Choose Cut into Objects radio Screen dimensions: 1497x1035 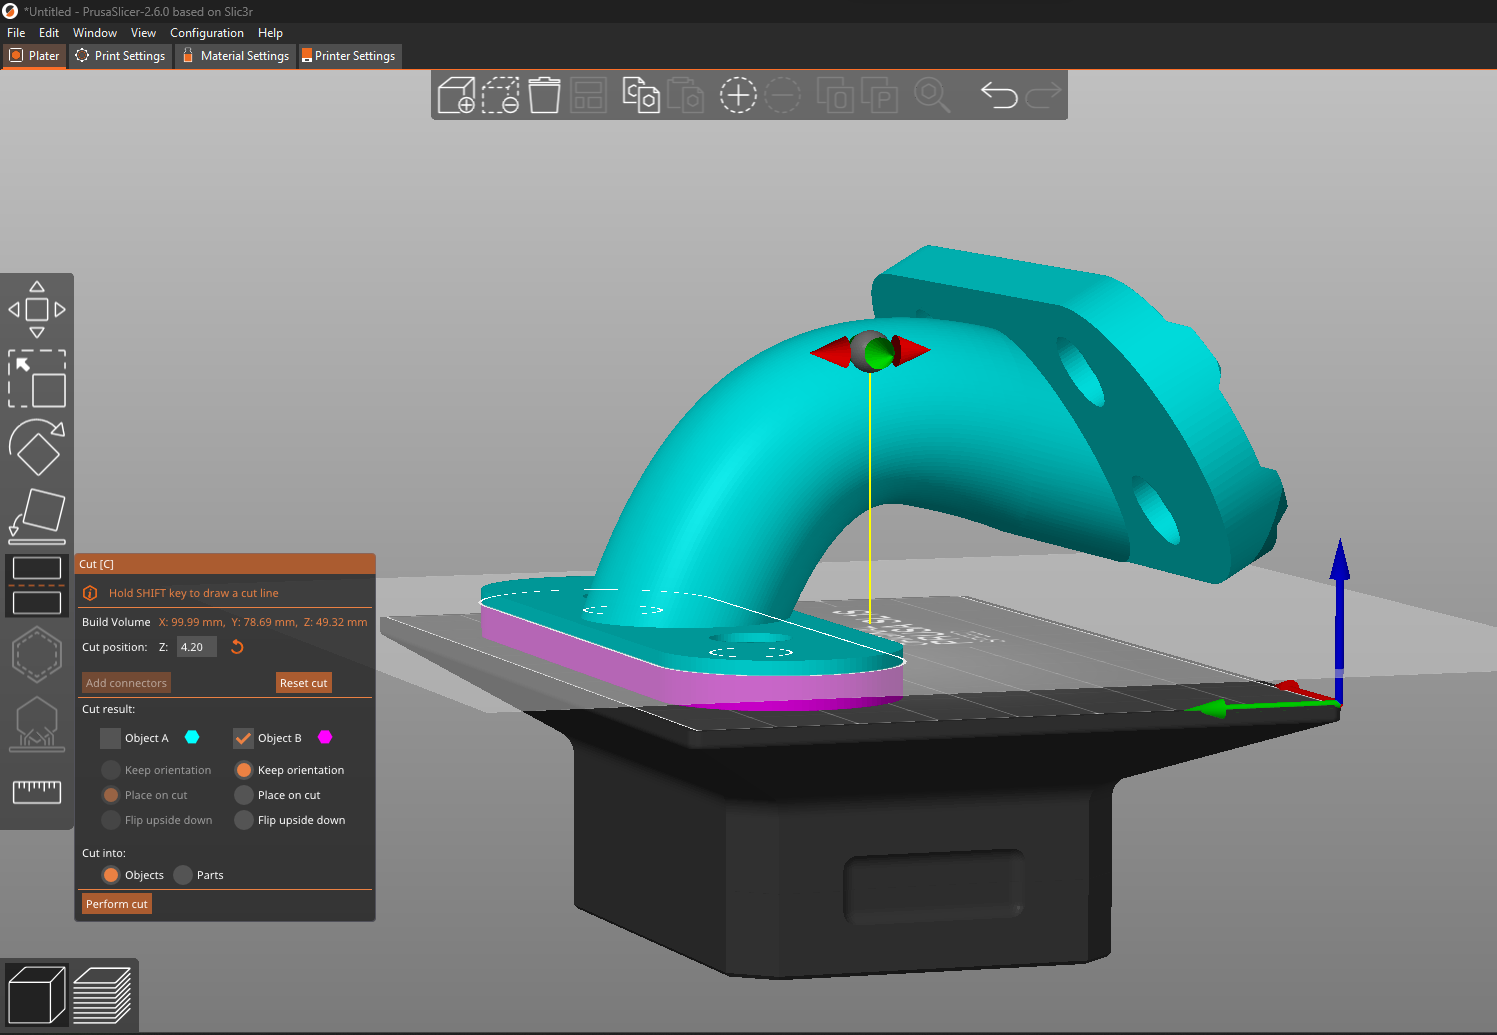[x=111, y=875]
